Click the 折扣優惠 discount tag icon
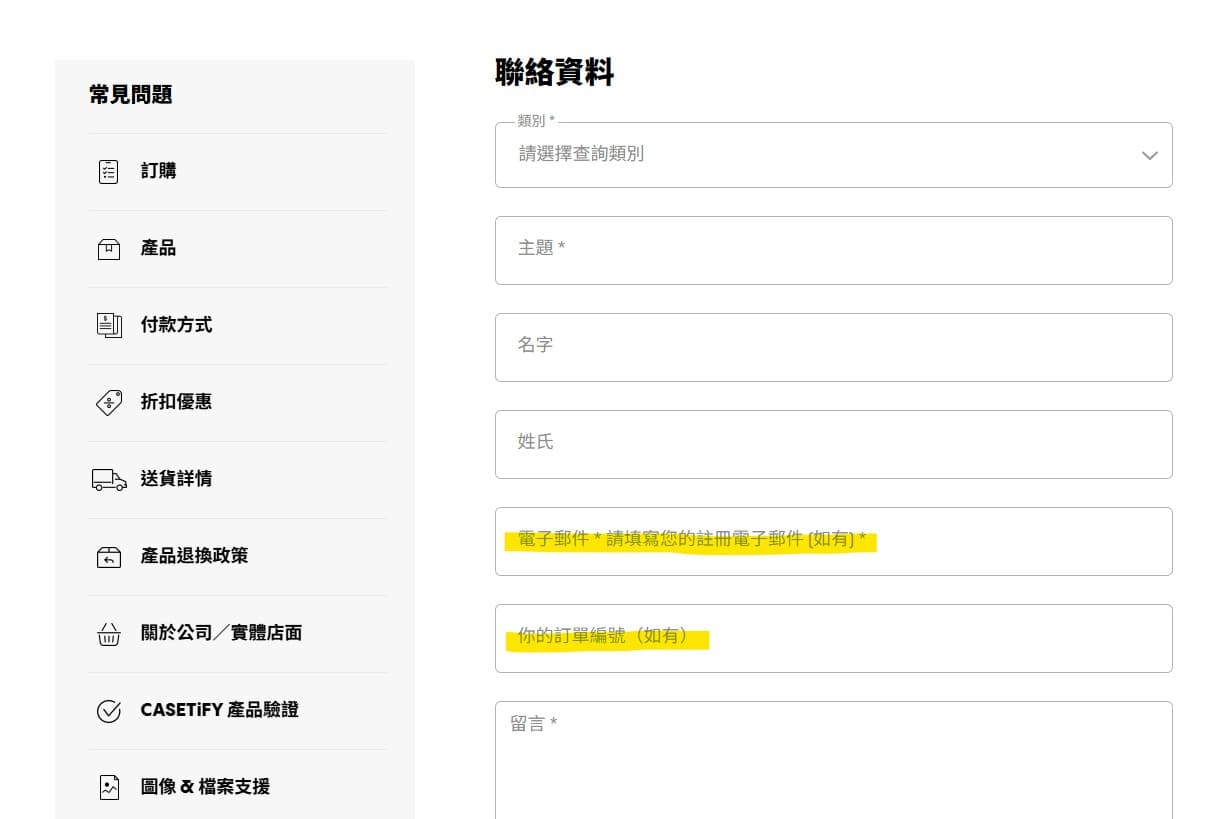 pos(108,402)
